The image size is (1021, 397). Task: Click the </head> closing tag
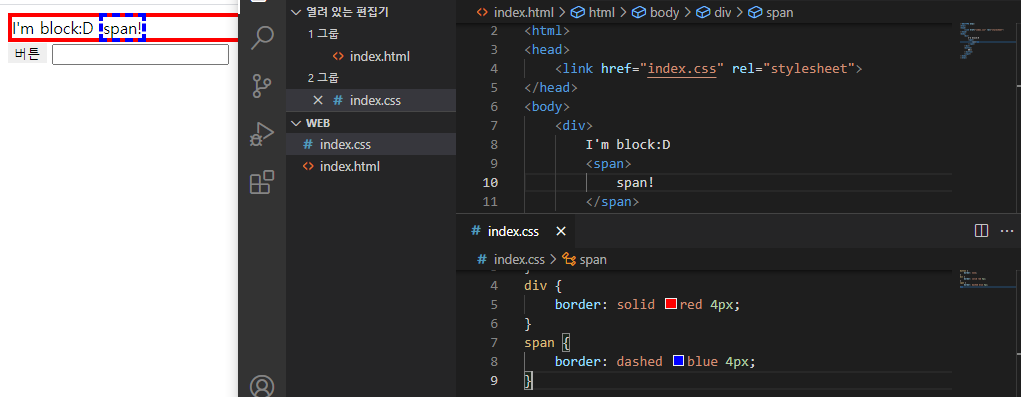(x=551, y=87)
